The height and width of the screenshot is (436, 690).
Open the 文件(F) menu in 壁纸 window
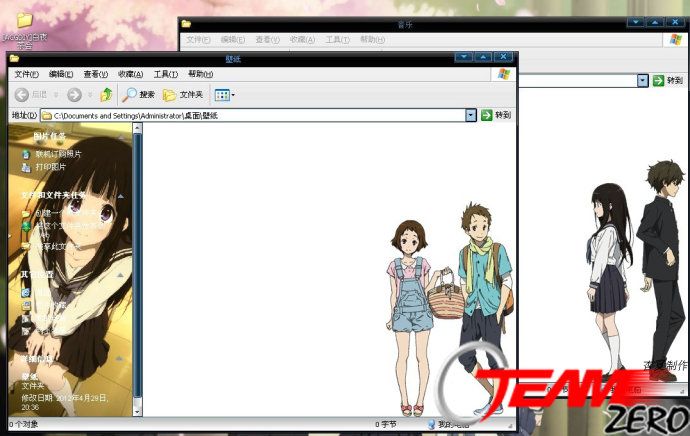[x=25, y=74]
